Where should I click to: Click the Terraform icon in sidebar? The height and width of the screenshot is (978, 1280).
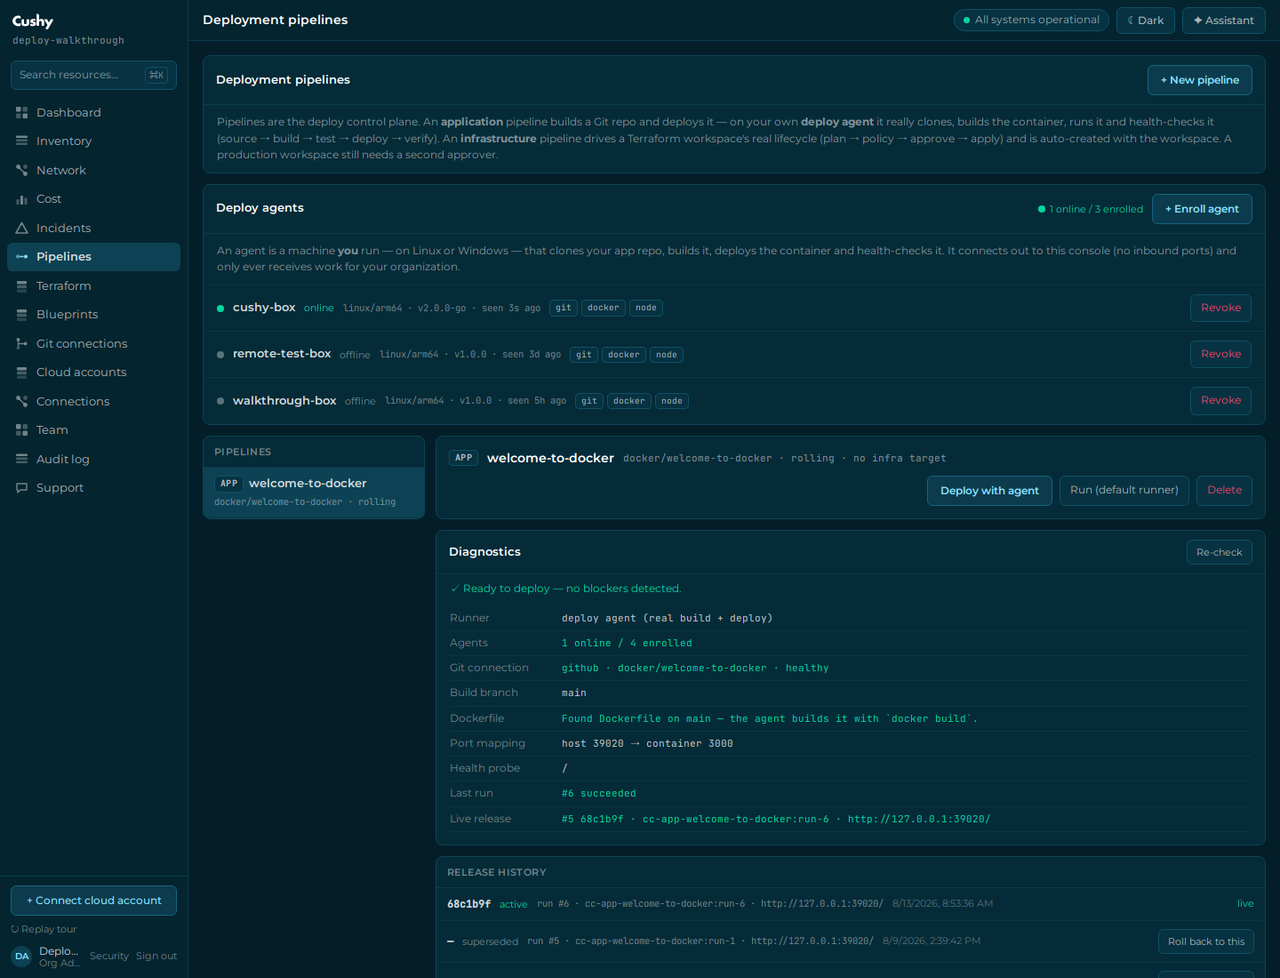pyautogui.click(x=22, y=286)
